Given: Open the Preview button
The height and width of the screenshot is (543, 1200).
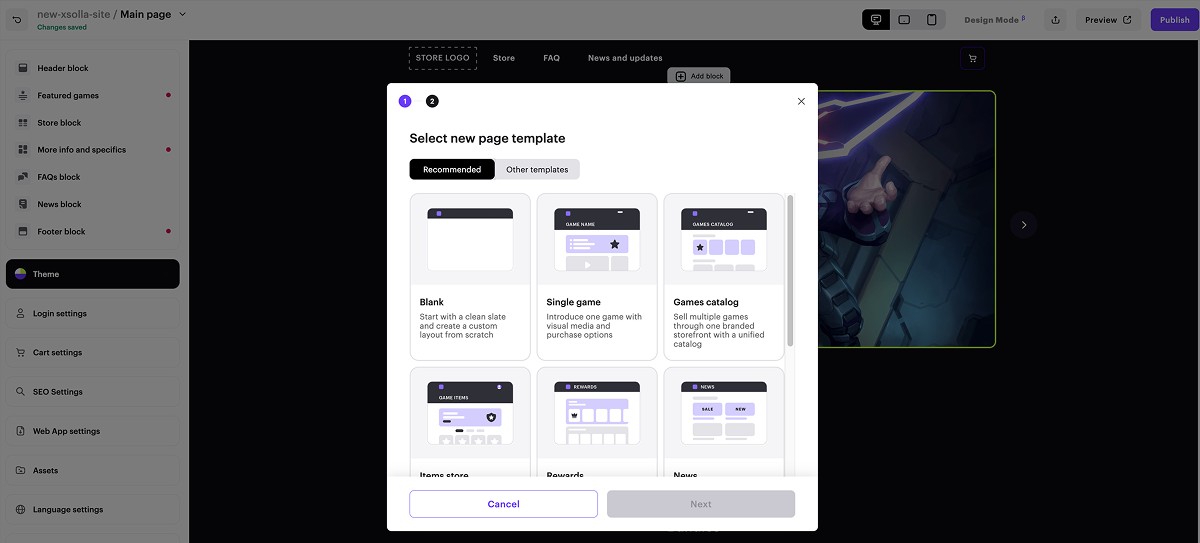Looking at the screenshot, I should click(x=1108, y=20).
